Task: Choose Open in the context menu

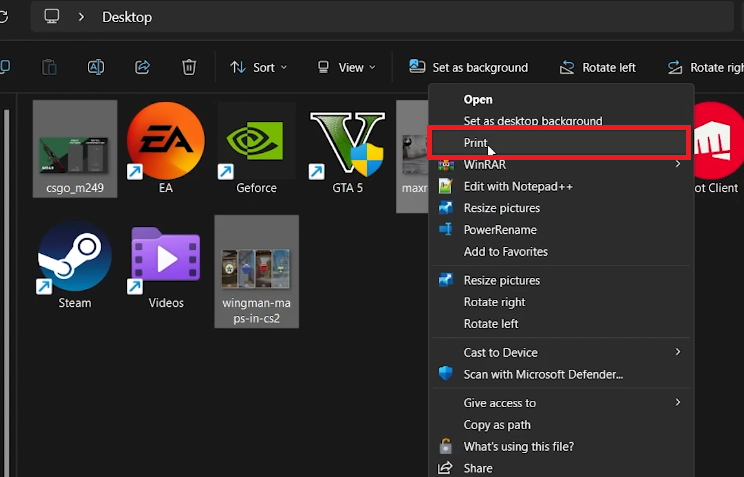Action: click(561, 100)
